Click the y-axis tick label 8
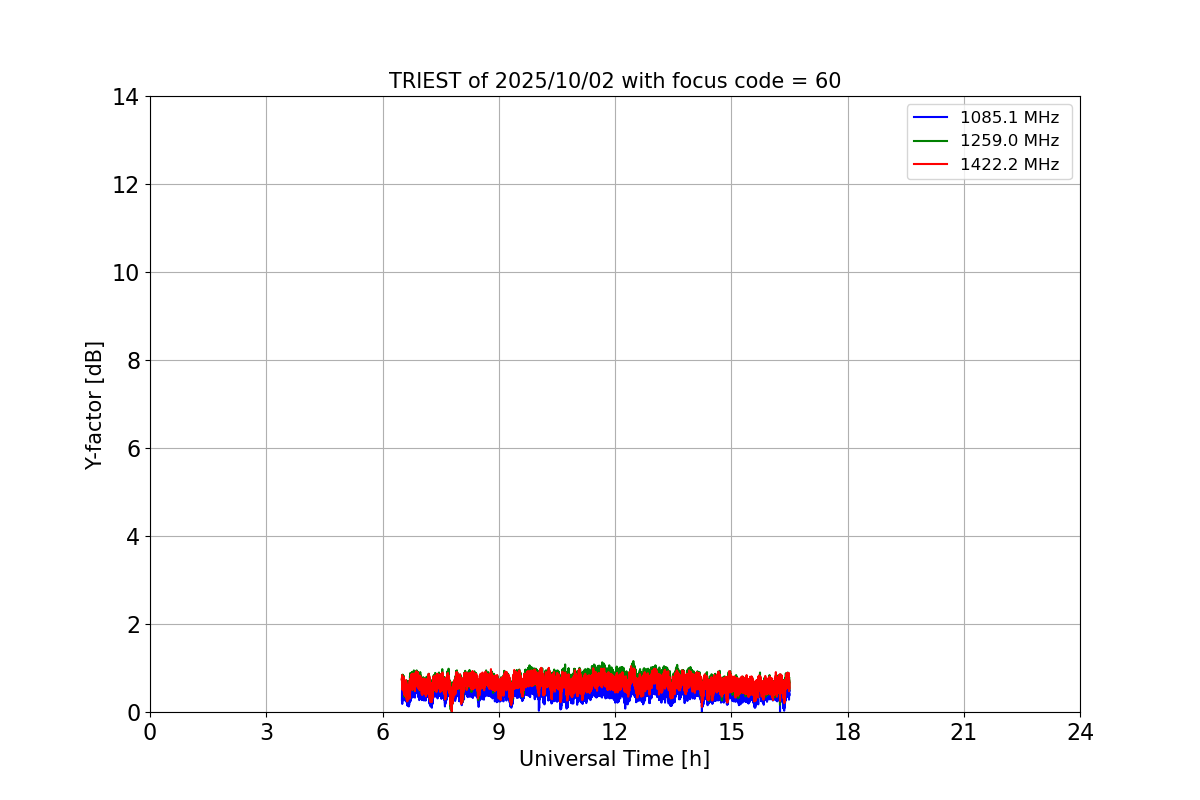Image resolution: width=1200 pixels, height=800 pixels. (x=133, y=361)
